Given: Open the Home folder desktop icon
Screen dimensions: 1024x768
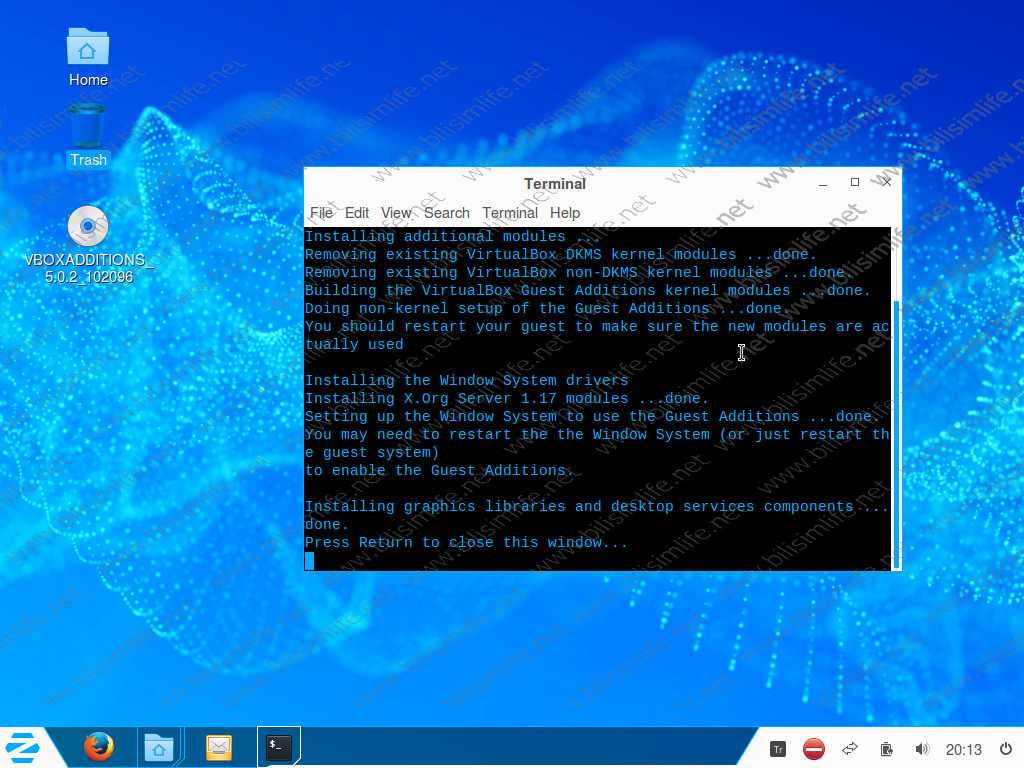Looking at the screenshot, I should [88, 57].
